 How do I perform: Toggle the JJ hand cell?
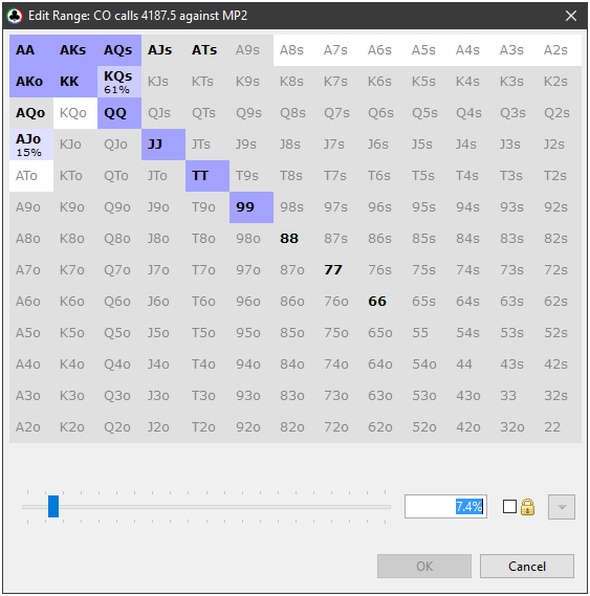(163, 144)
